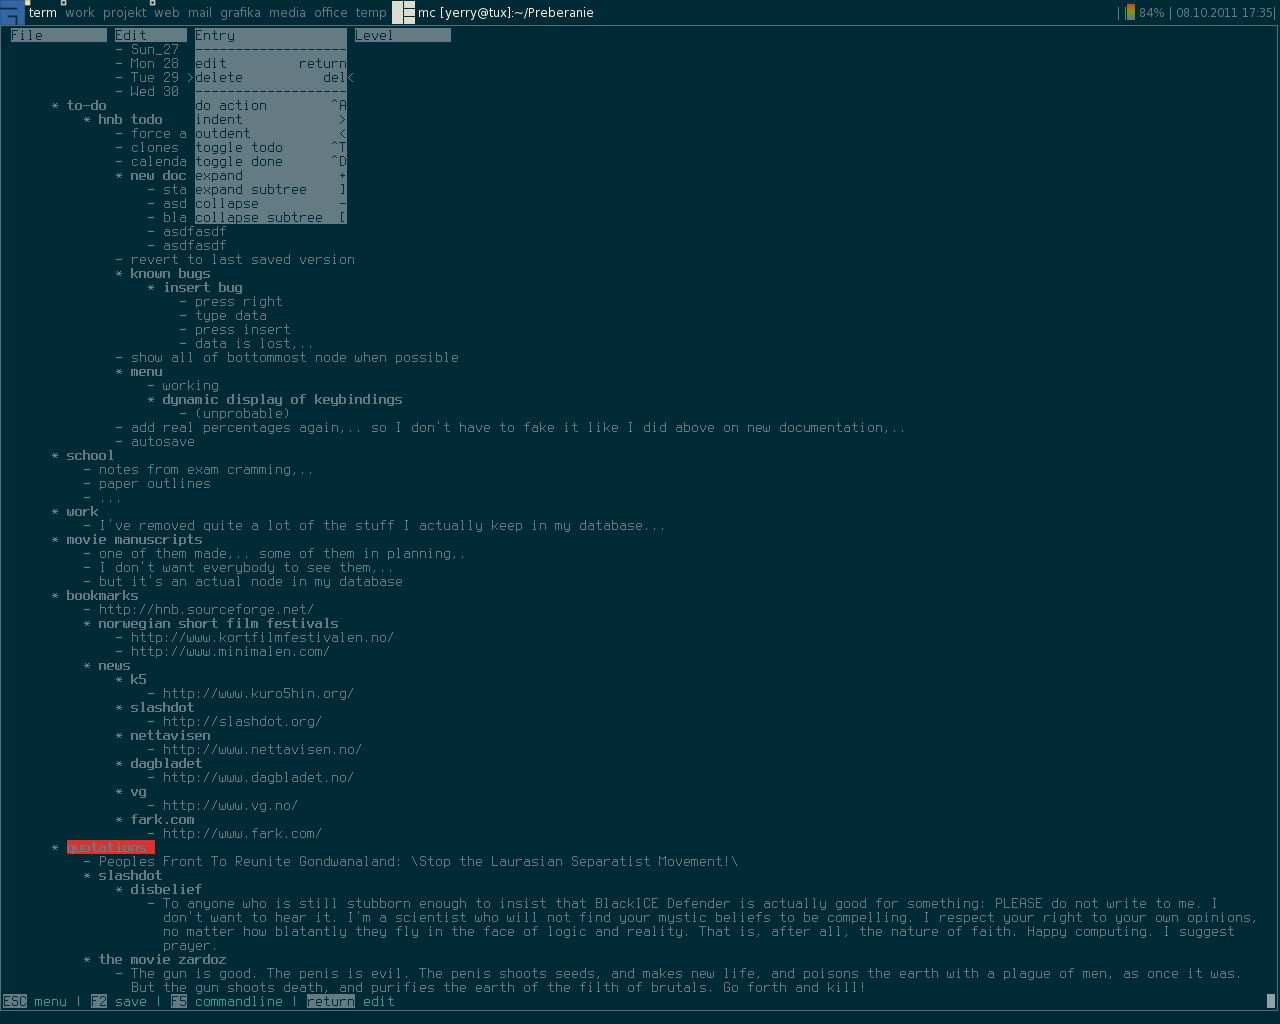The width and height of the screenshot is (1280, 1024).
Task: Choose toggle done menu entry
Action: tap(270, 161)
